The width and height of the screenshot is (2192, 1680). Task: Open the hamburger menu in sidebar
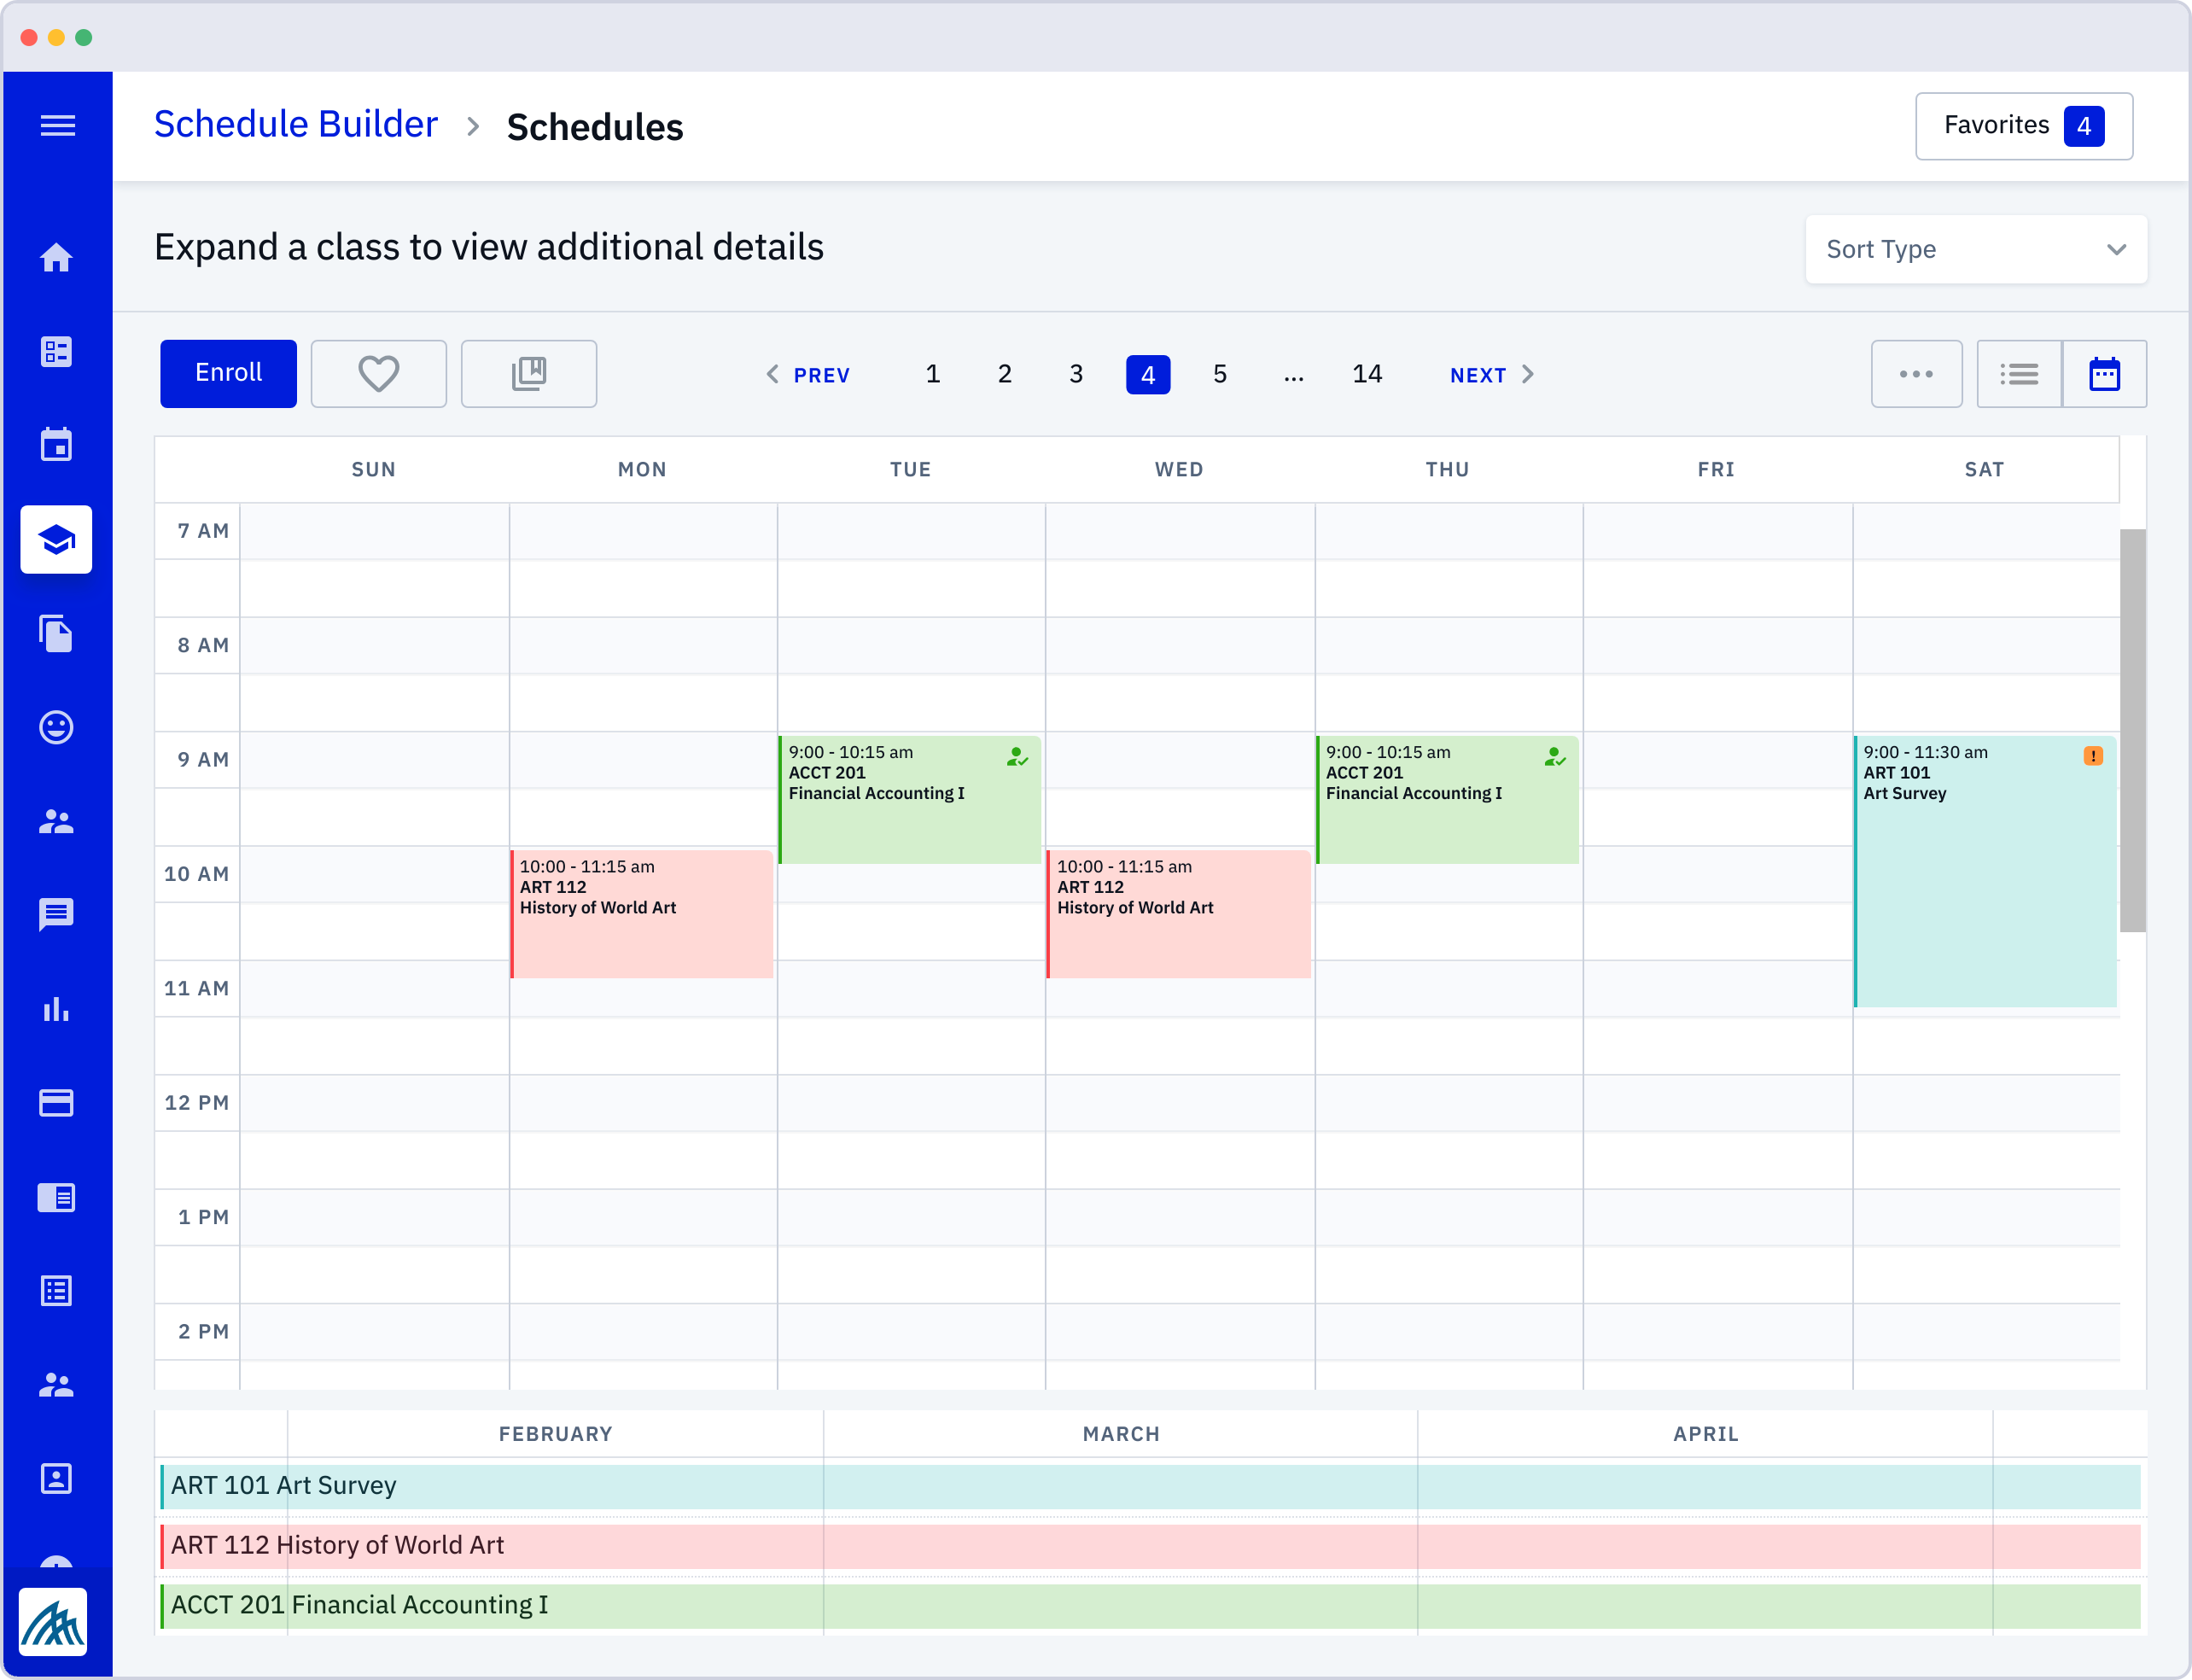57,126
